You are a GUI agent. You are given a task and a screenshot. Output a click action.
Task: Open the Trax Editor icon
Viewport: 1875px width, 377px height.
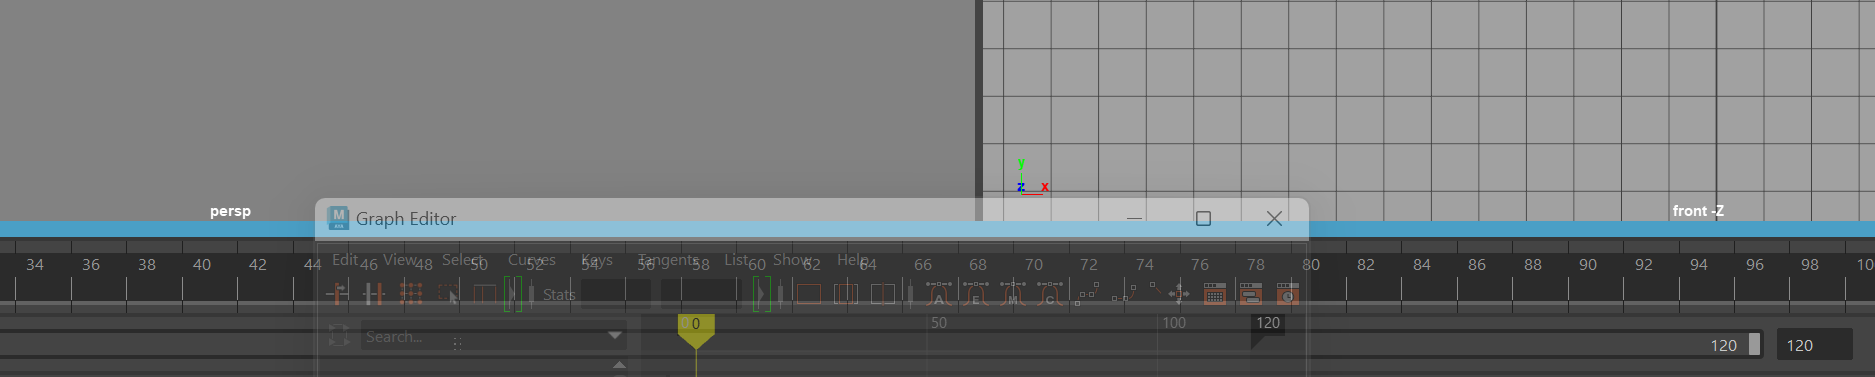[1251, 293]
